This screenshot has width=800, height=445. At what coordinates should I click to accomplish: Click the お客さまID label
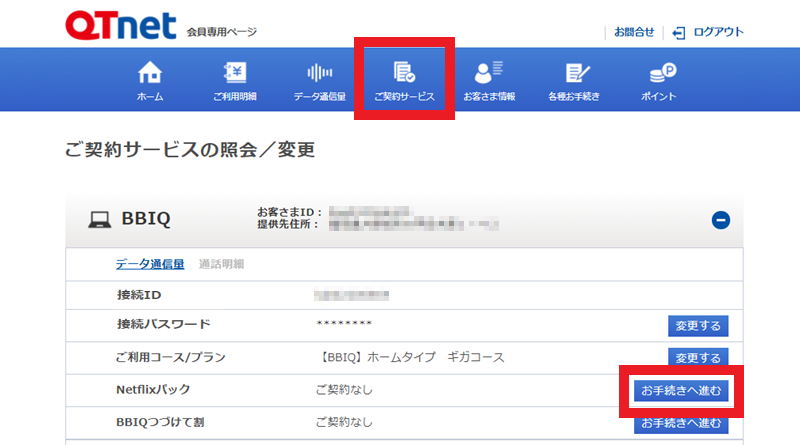pyautogui.click(x=289, y=212)
